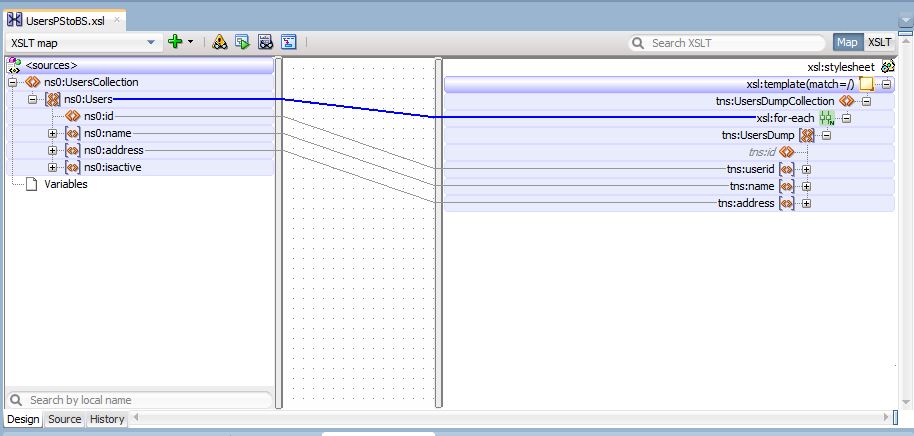The width and height of the screenshot is (914, 436).
Task: Switch to the XSLT view toggle
Action: pos(879,43)
